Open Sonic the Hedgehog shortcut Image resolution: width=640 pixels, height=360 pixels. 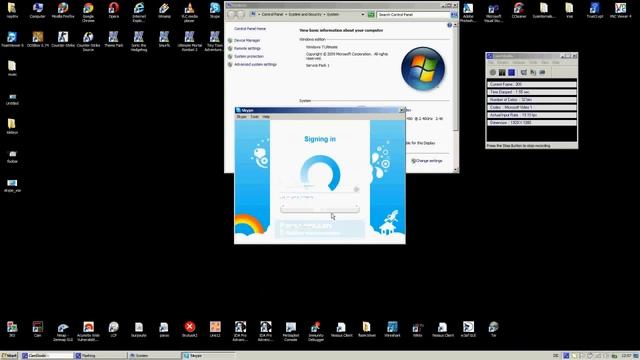coord(139,41)
